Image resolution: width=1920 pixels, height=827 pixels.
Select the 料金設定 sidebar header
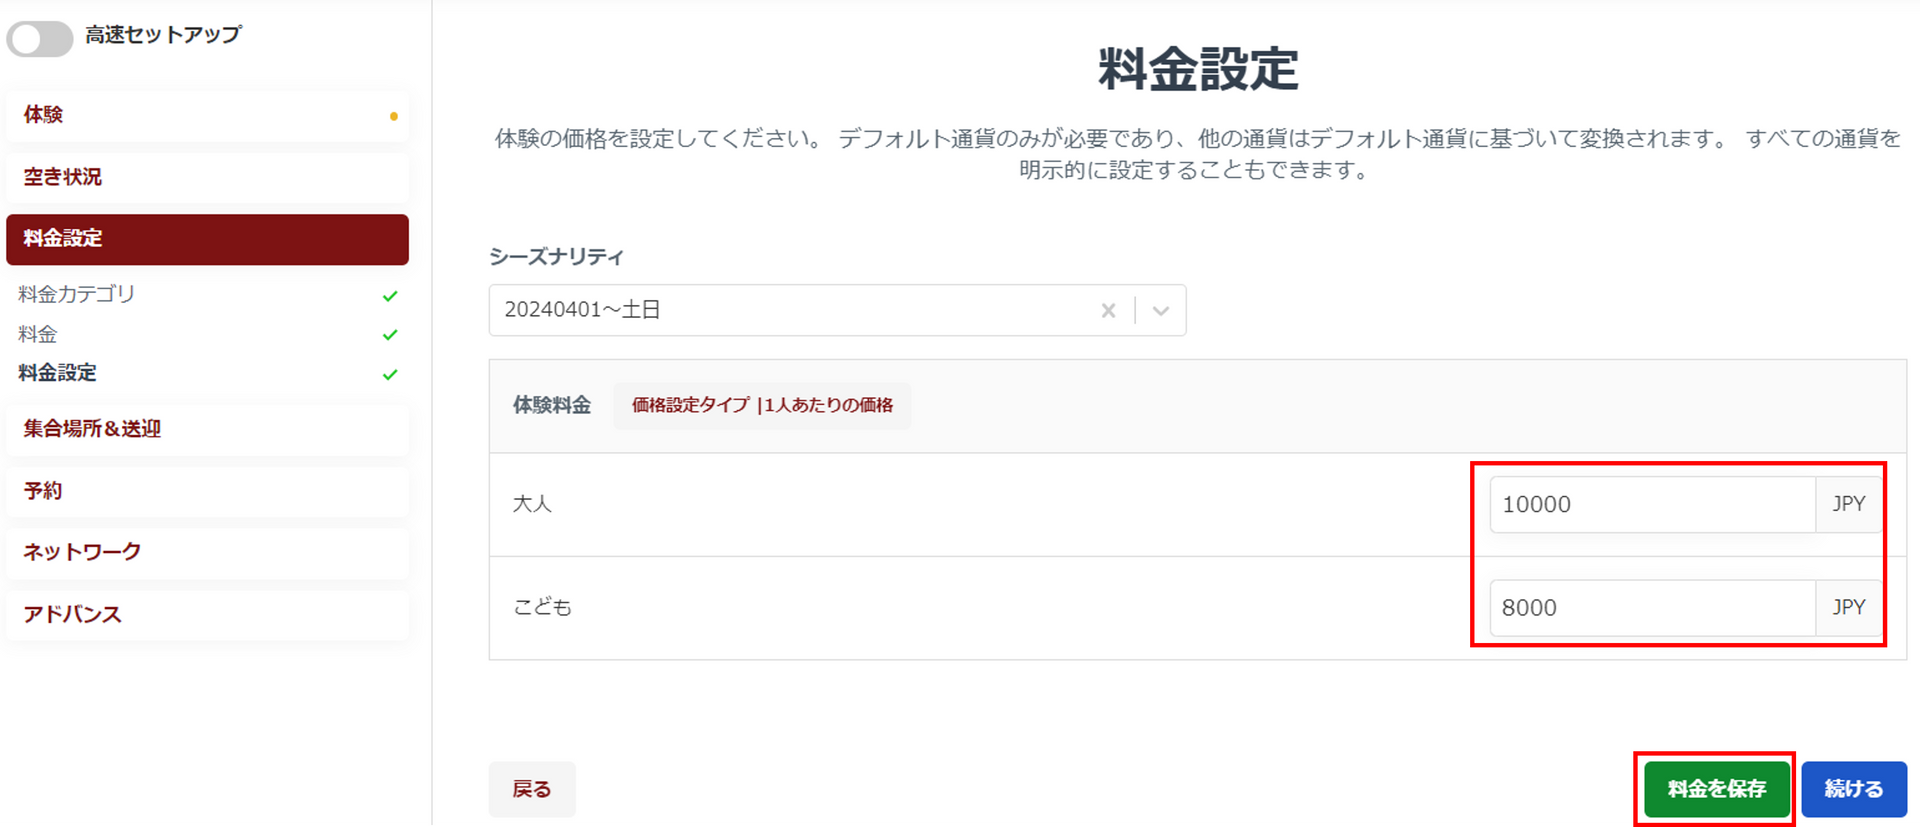[x=207, y=239]
